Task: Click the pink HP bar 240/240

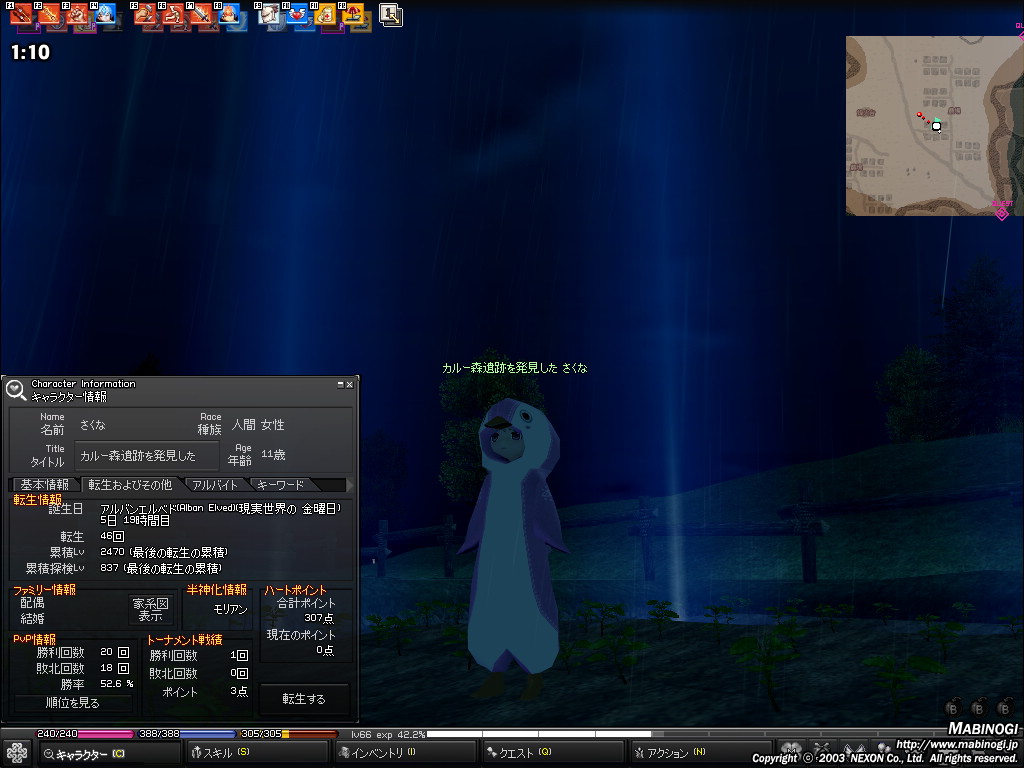Action: pos(84,734)
